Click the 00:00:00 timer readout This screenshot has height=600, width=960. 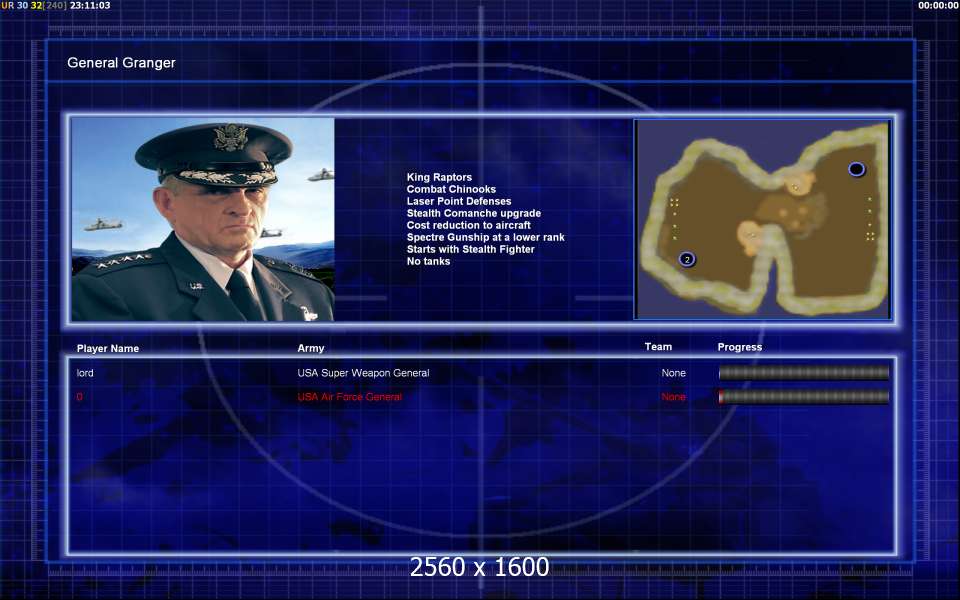pos(938,6)
